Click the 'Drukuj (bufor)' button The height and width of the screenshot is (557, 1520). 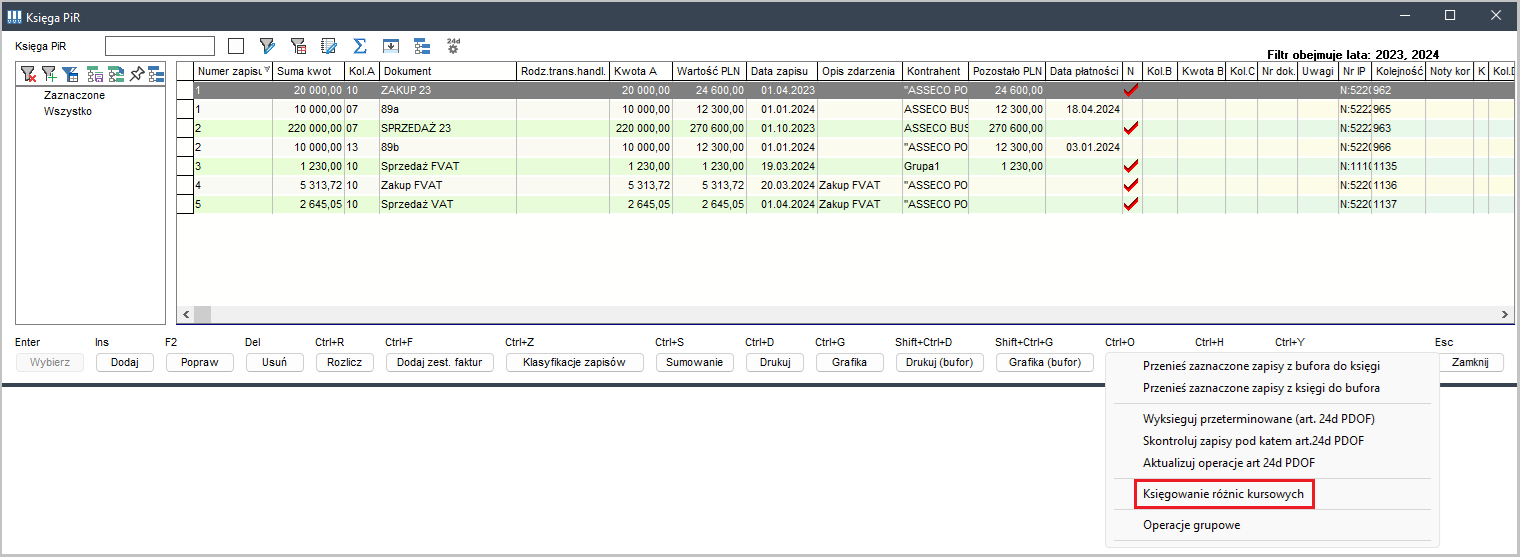point(940,363)
